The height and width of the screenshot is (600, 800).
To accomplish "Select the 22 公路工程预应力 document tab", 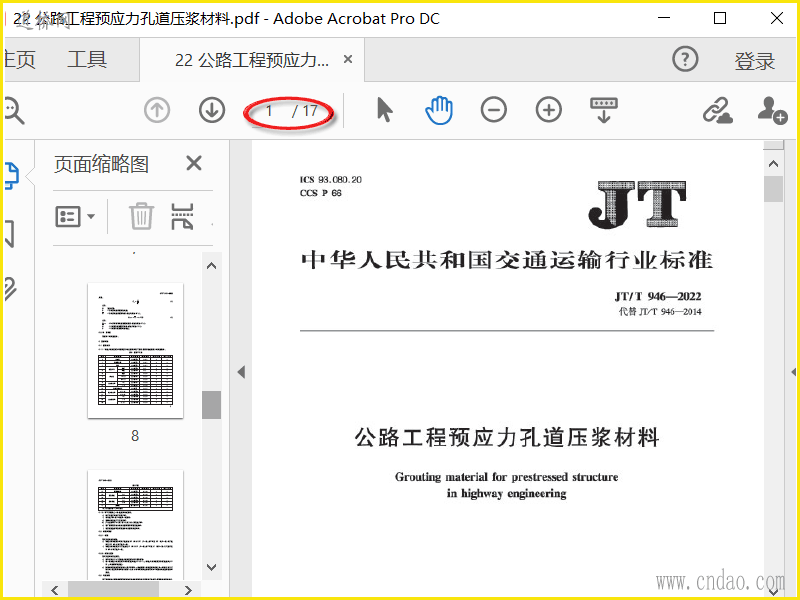I will point(252,60).
